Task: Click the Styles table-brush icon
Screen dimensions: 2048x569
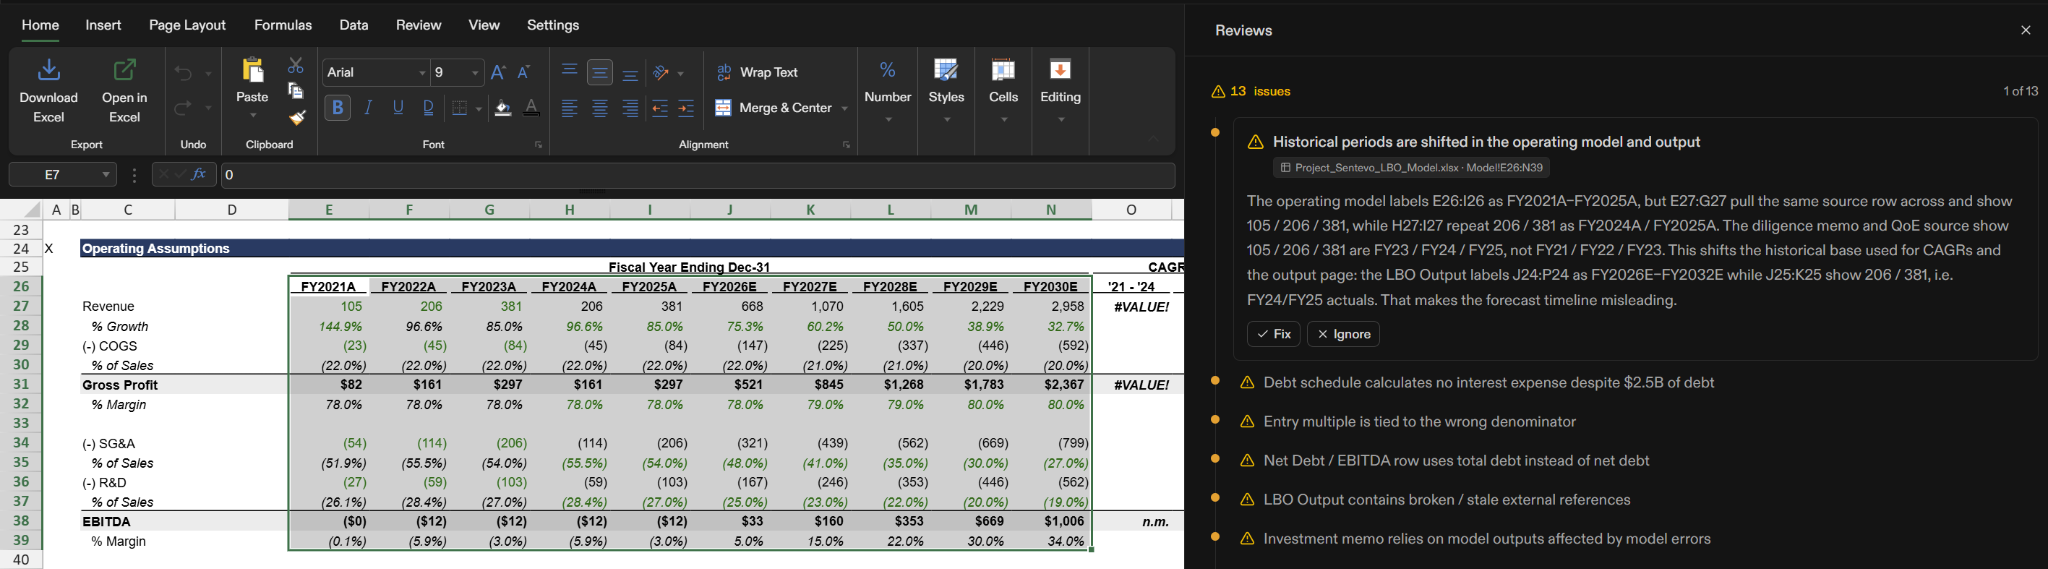Action: point(946,69)
